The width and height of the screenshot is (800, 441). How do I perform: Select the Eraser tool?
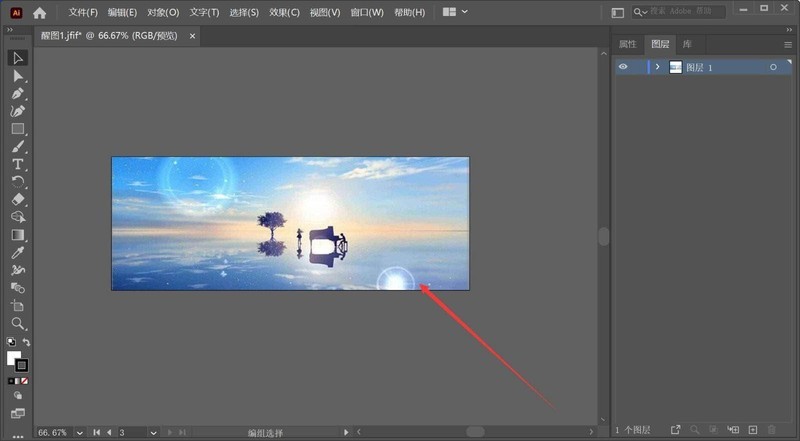18,199
